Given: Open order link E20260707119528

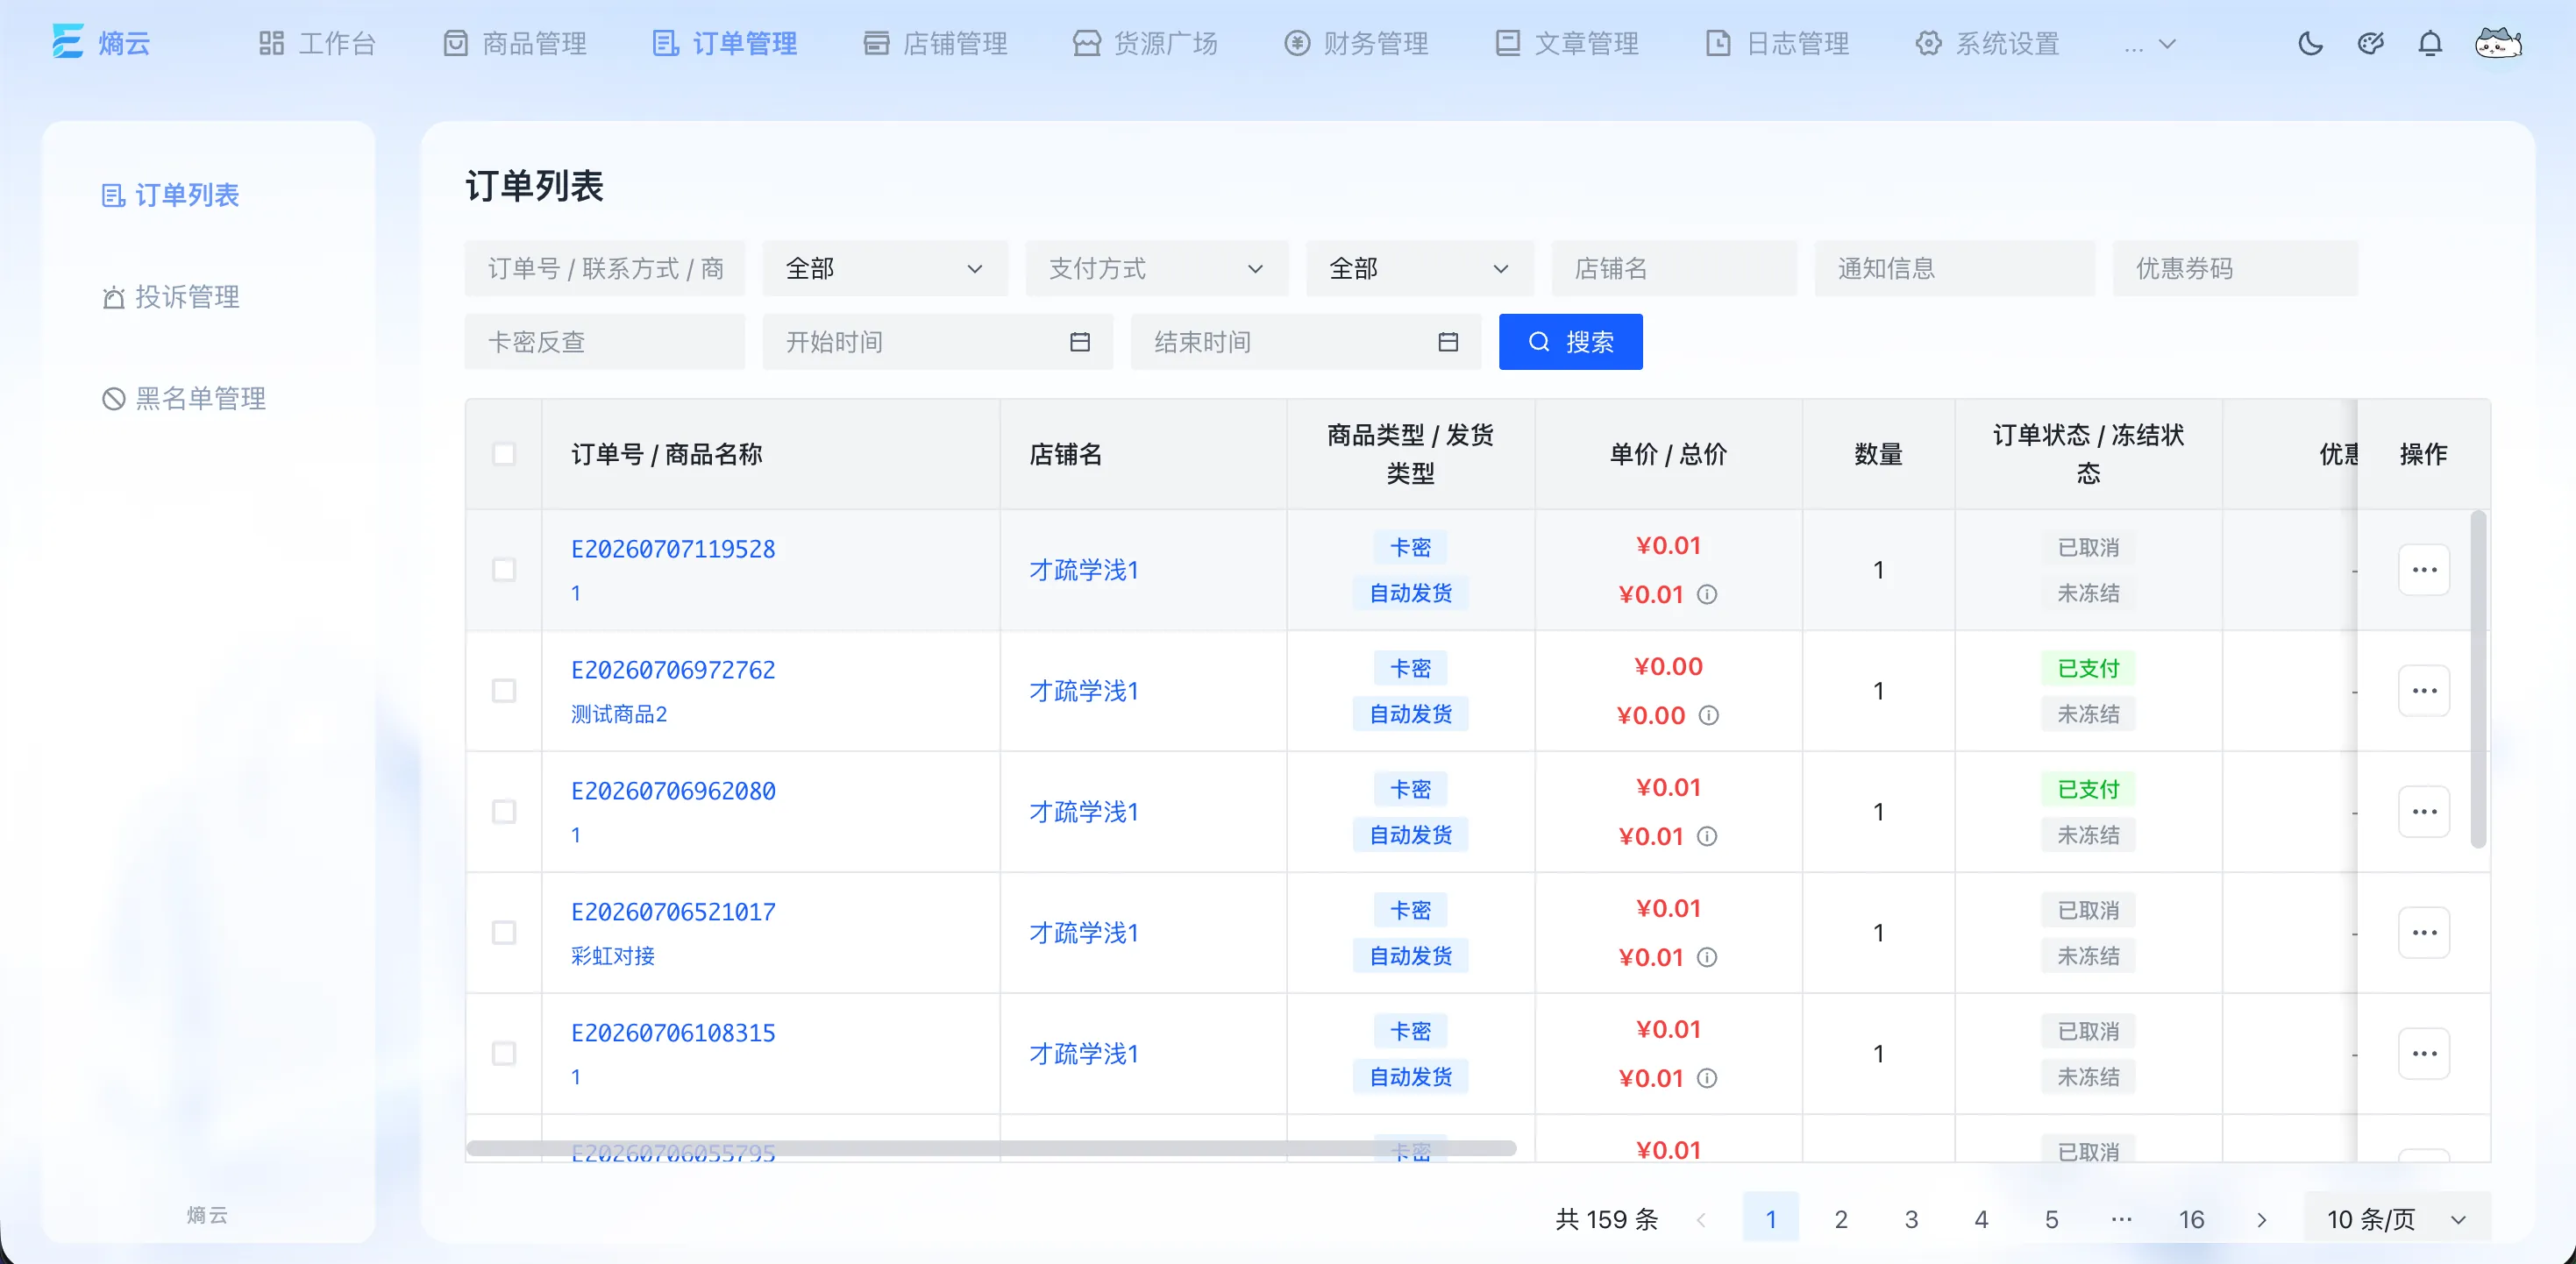Looking at the screenshot, I should tap(673, 549).
